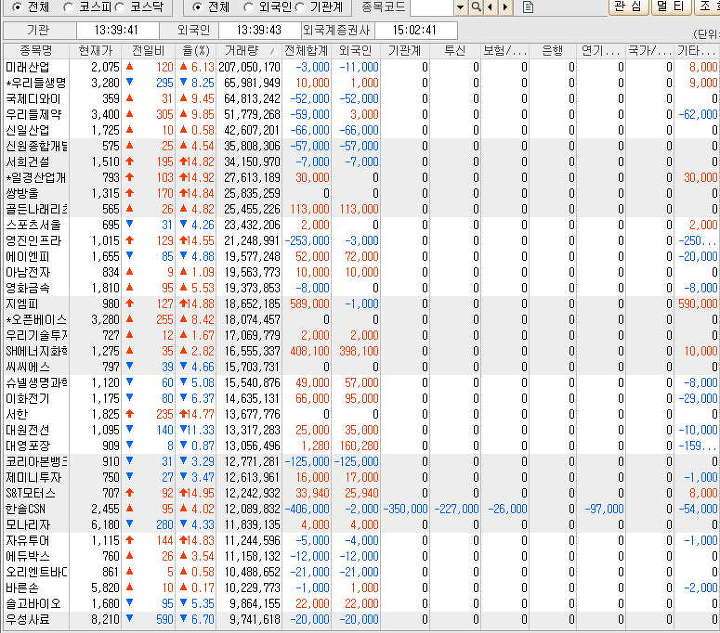
Task: Select the 미래산업 stock row
Action: click(360, 67)
